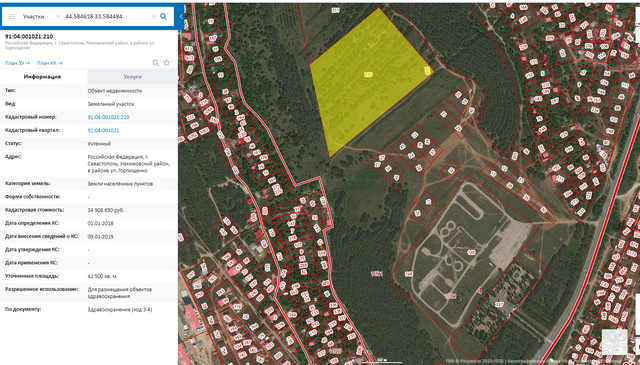Click the basemap thumbnail in map corner
This screenshot has height=365, width=640.
(614, 342)
